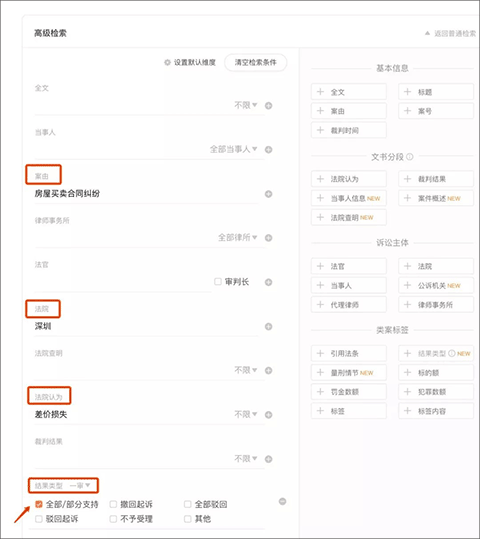Uncheck the 全部/部分支持 checkbox
Image resolution: width=480 pixels, height=539 pixels.
point(39,504)
